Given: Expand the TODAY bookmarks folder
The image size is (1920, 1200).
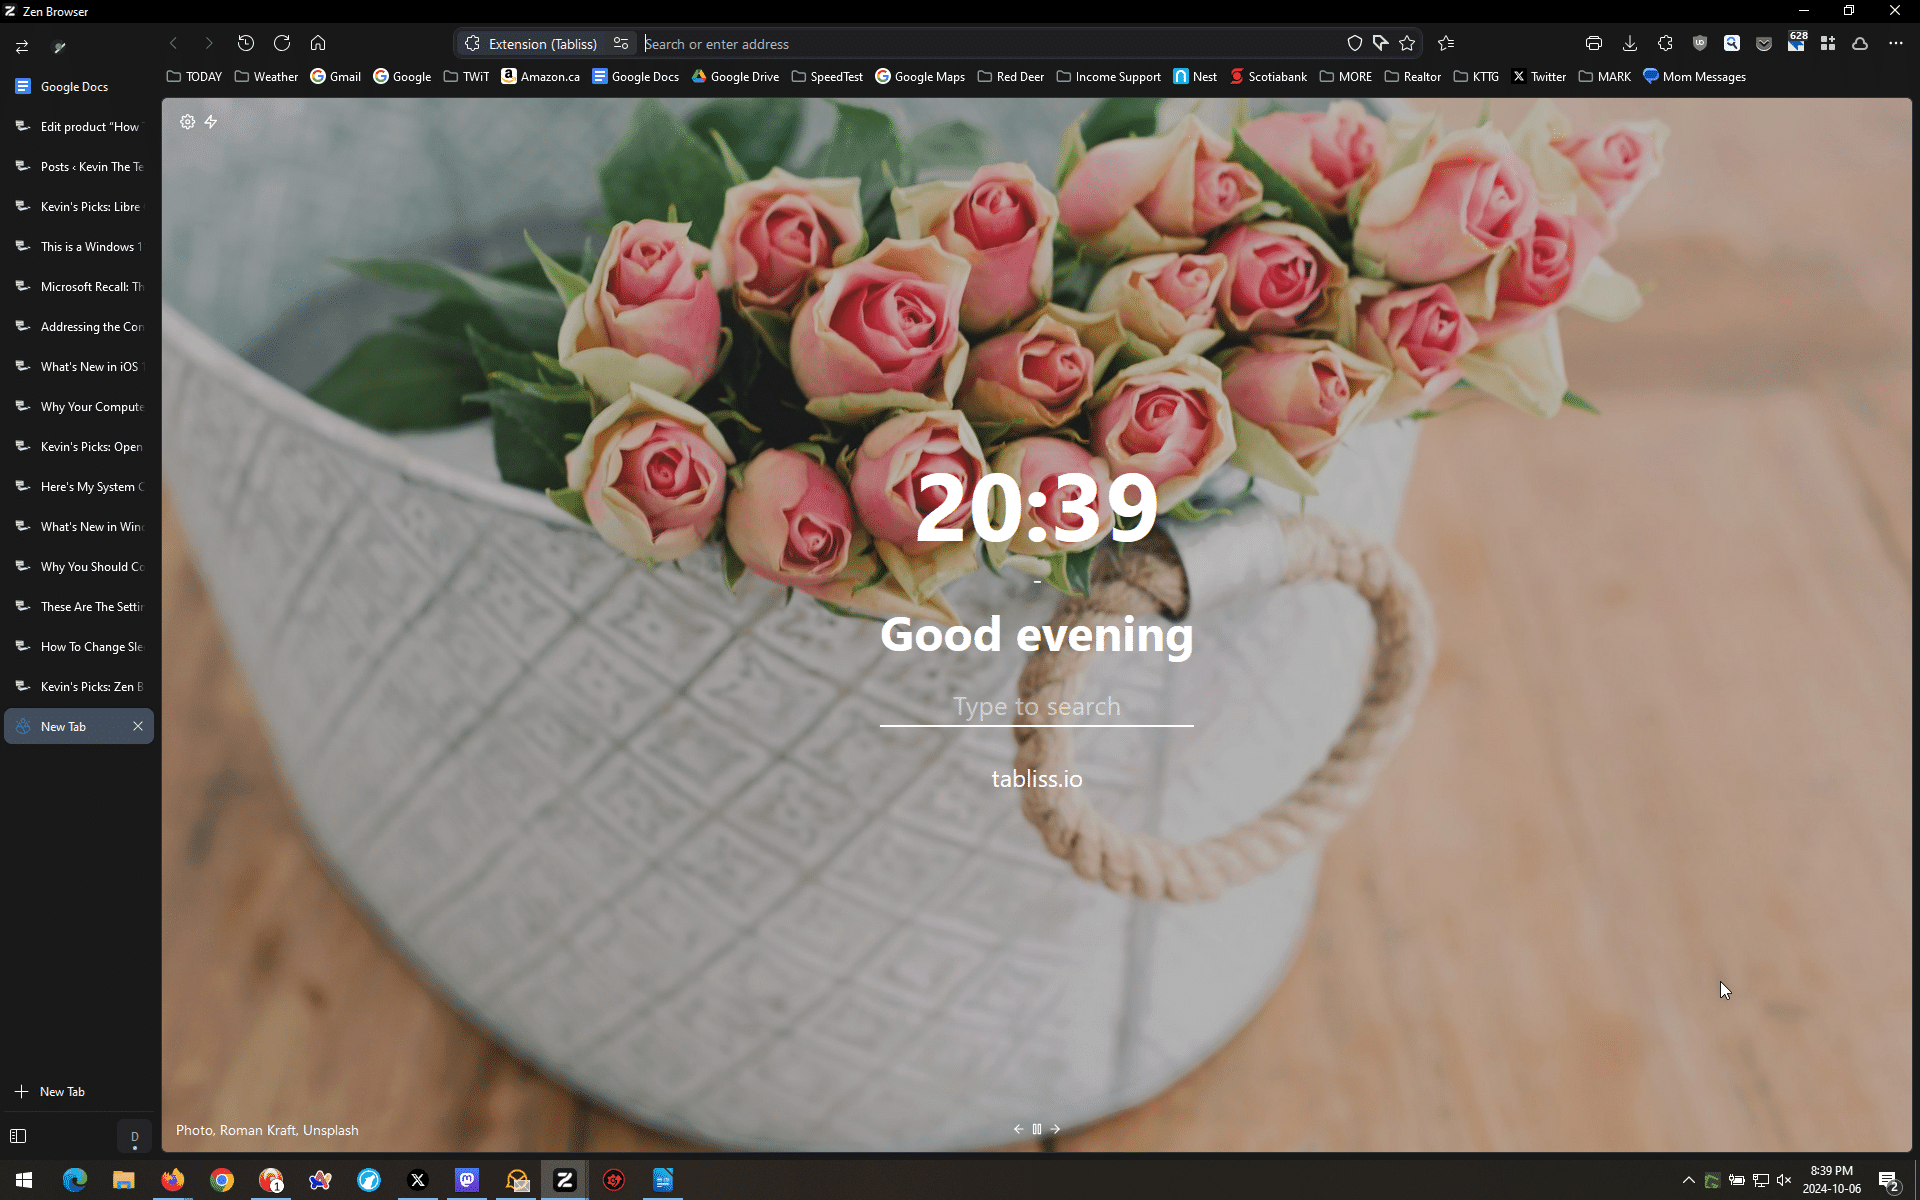Looking at the screenshot, I should [194, 77].
